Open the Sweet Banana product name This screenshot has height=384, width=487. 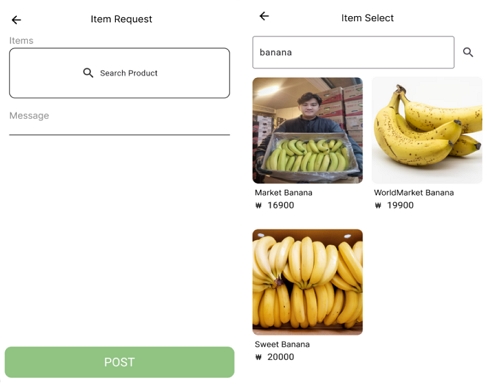click(x=282, y=344)
